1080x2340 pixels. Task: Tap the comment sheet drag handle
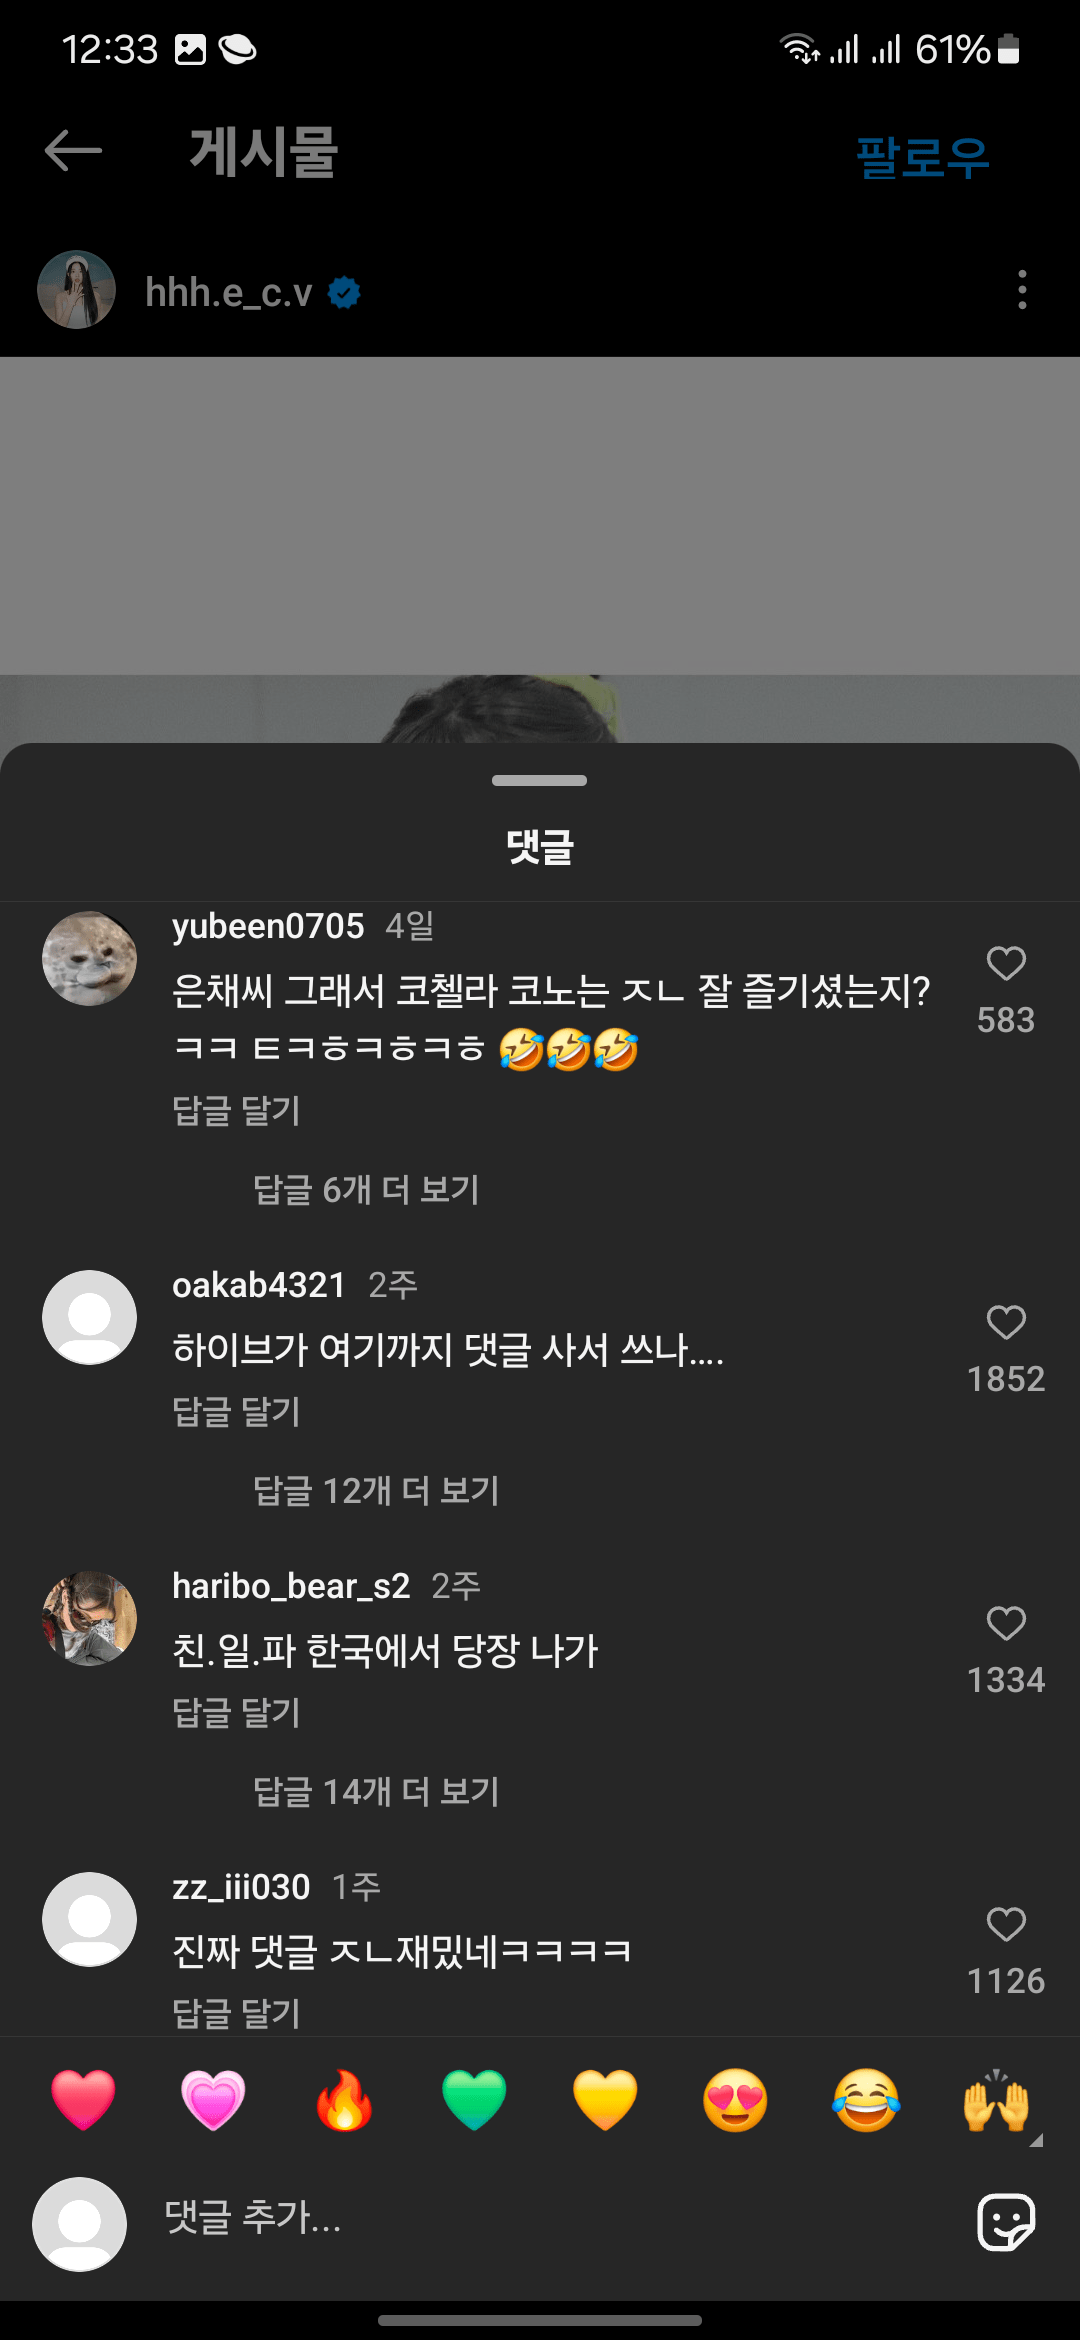539,780
